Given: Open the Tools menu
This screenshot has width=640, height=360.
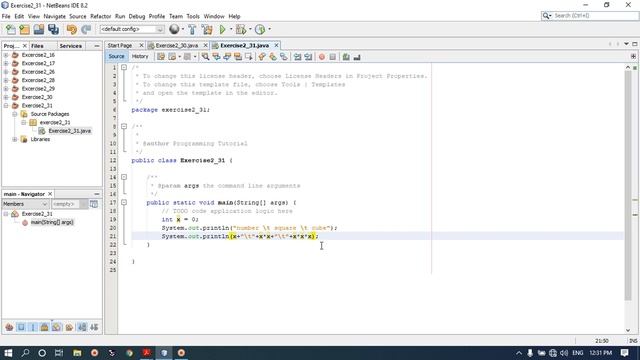Looking at the screenshot, I should pyautogui.click(x=193, y=16).
